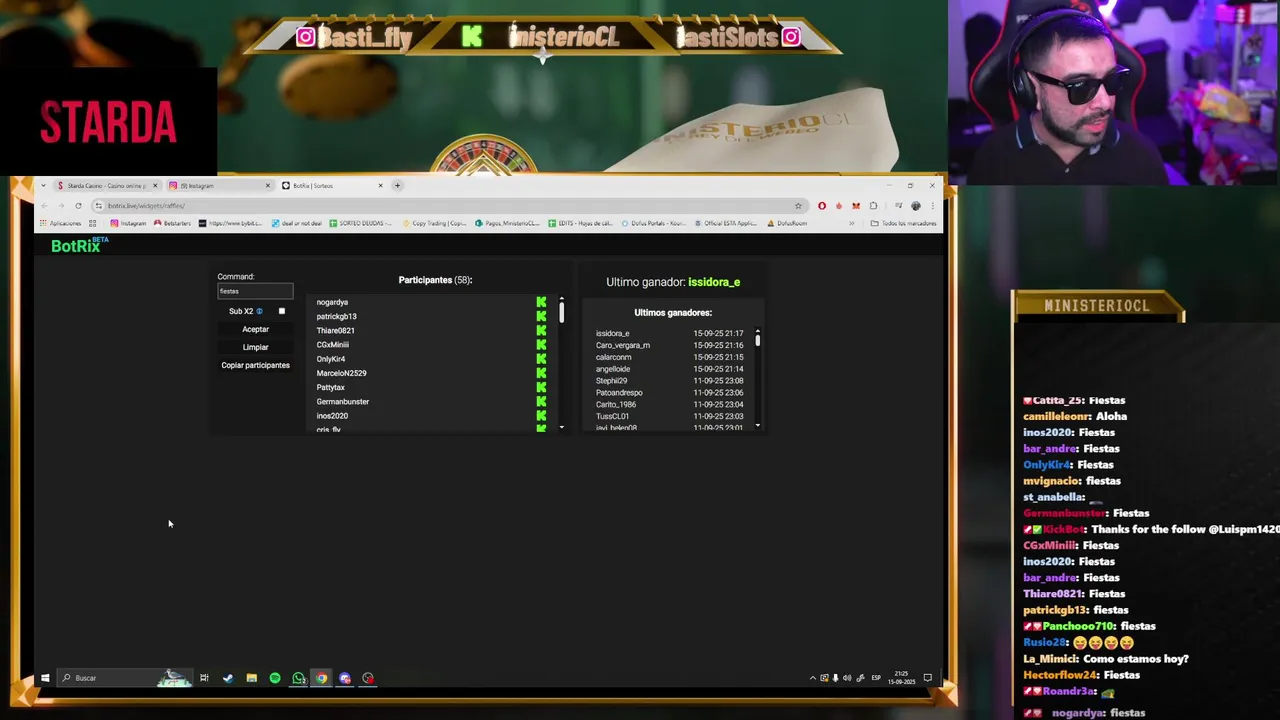Expand the bookmarks bar overflow chevron
1280x720 pixels.
[x=851, y=223]
